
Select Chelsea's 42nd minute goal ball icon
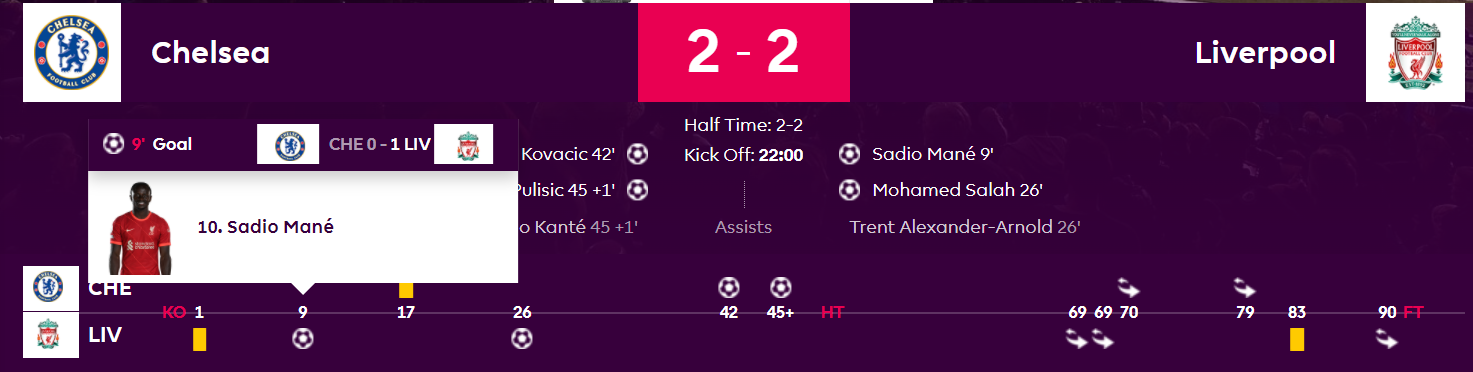[729, 288]
